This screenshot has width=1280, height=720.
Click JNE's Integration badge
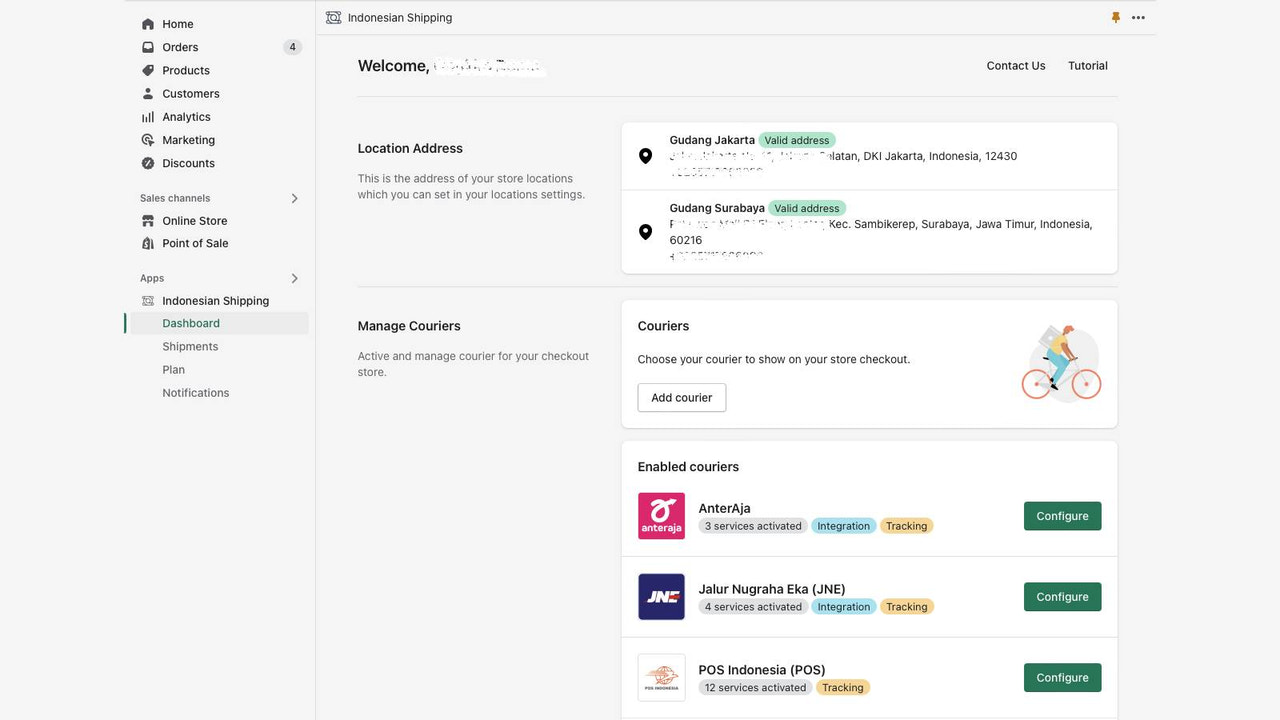click(x=844, y=607)
